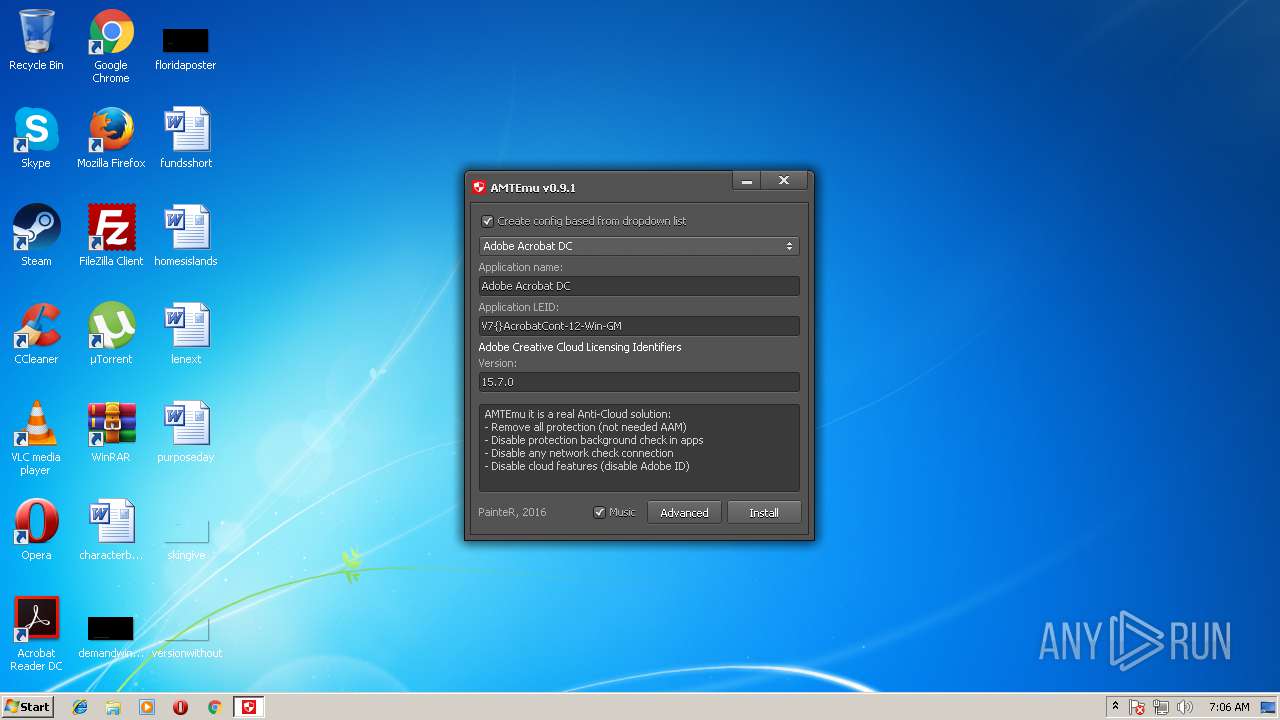
Task: Click the Application name input field
Action: point(638,286)
